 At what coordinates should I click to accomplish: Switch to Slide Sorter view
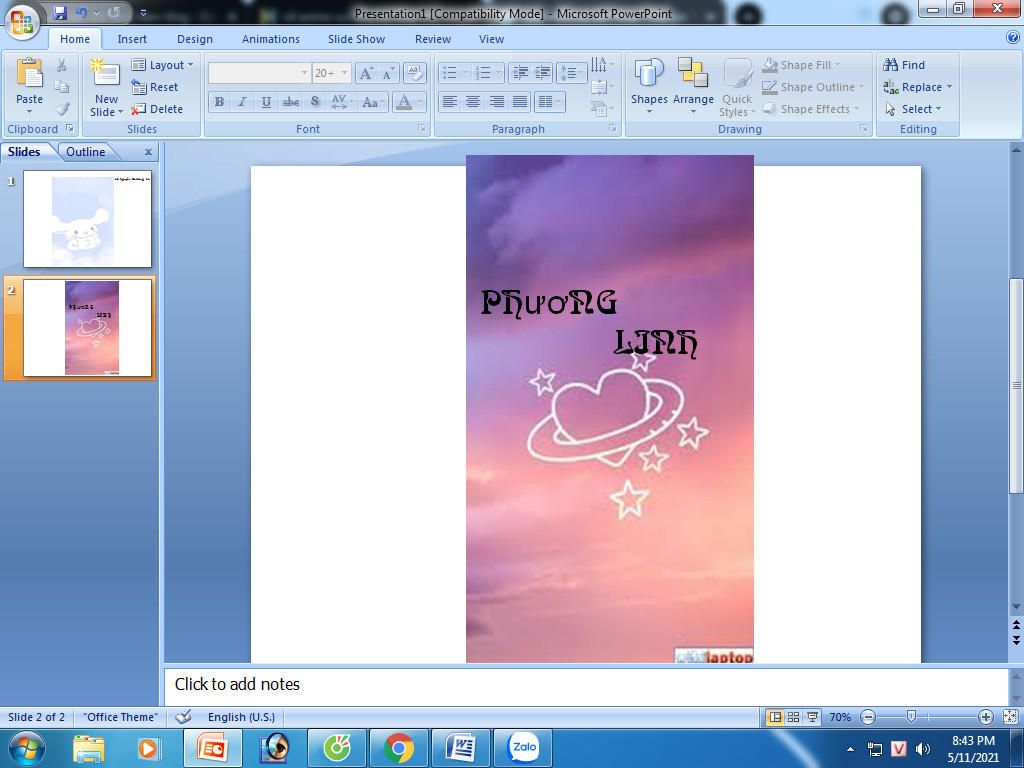pos(793,717)
